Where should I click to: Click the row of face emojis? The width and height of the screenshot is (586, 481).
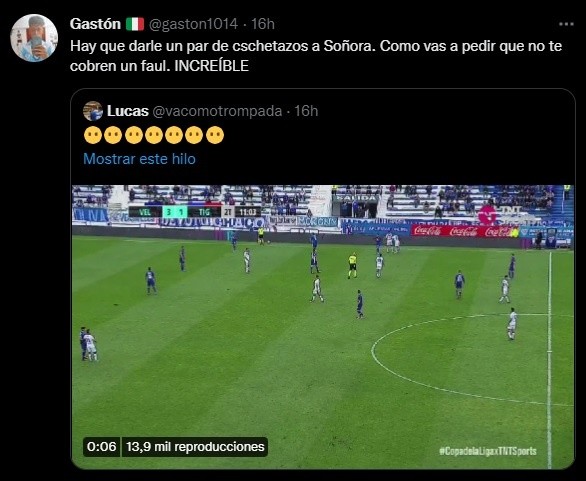point(154,135)
